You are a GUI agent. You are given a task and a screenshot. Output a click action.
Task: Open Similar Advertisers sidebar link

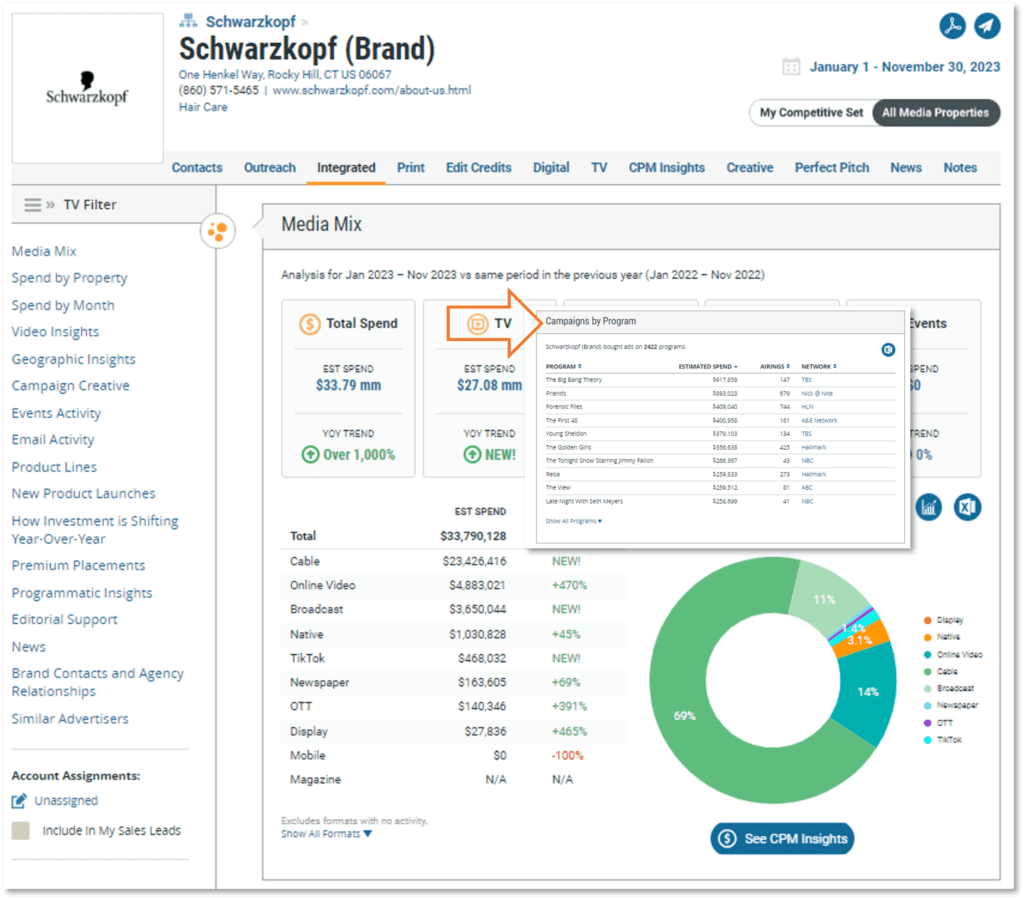tap(70, 719)
